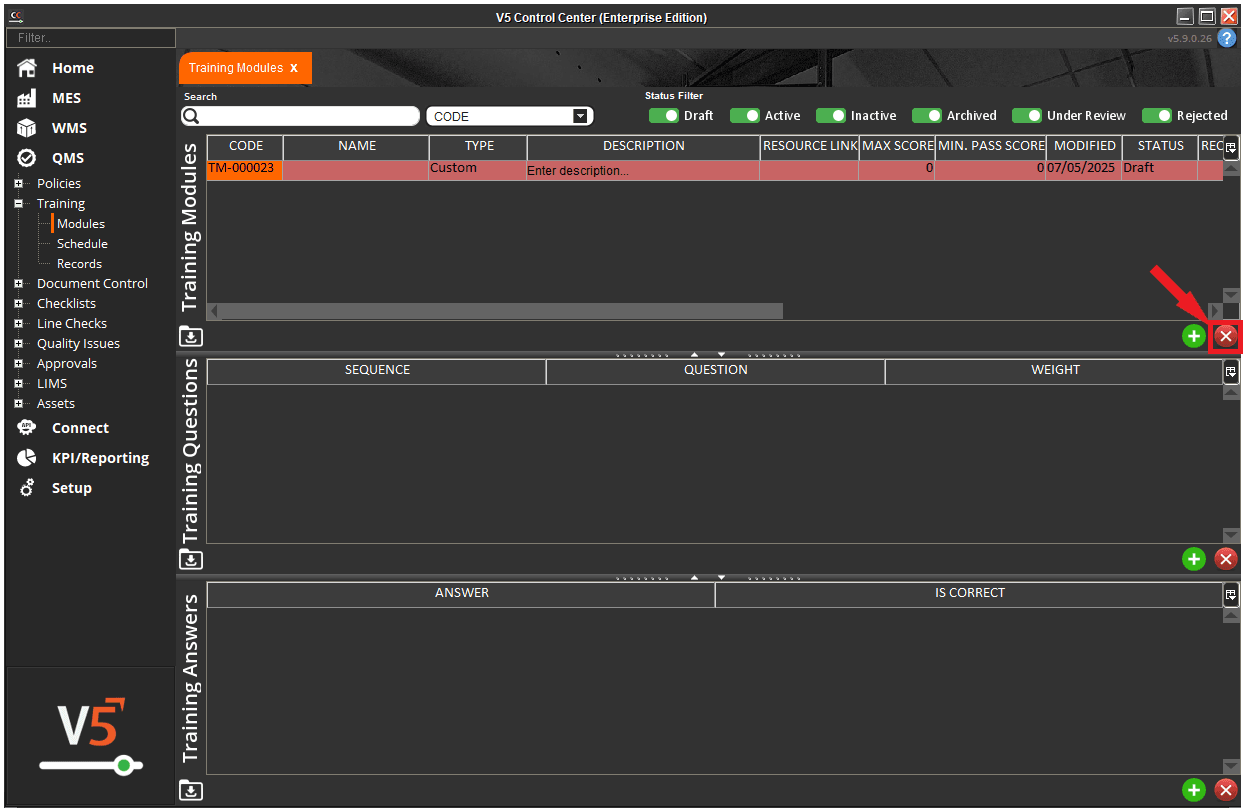Expand the Document Control tree node
Image resolution: width=1246 pixels, height=812 pixels.
point(18,284)
